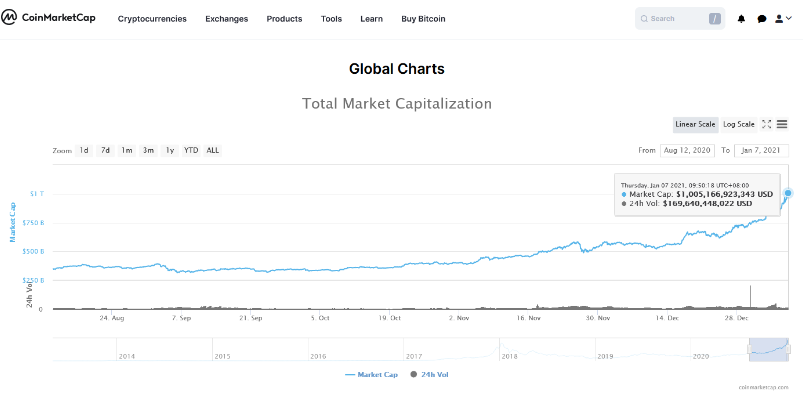Switch chart to Linear Scale

pyautogui.click(x=695, y=124)
